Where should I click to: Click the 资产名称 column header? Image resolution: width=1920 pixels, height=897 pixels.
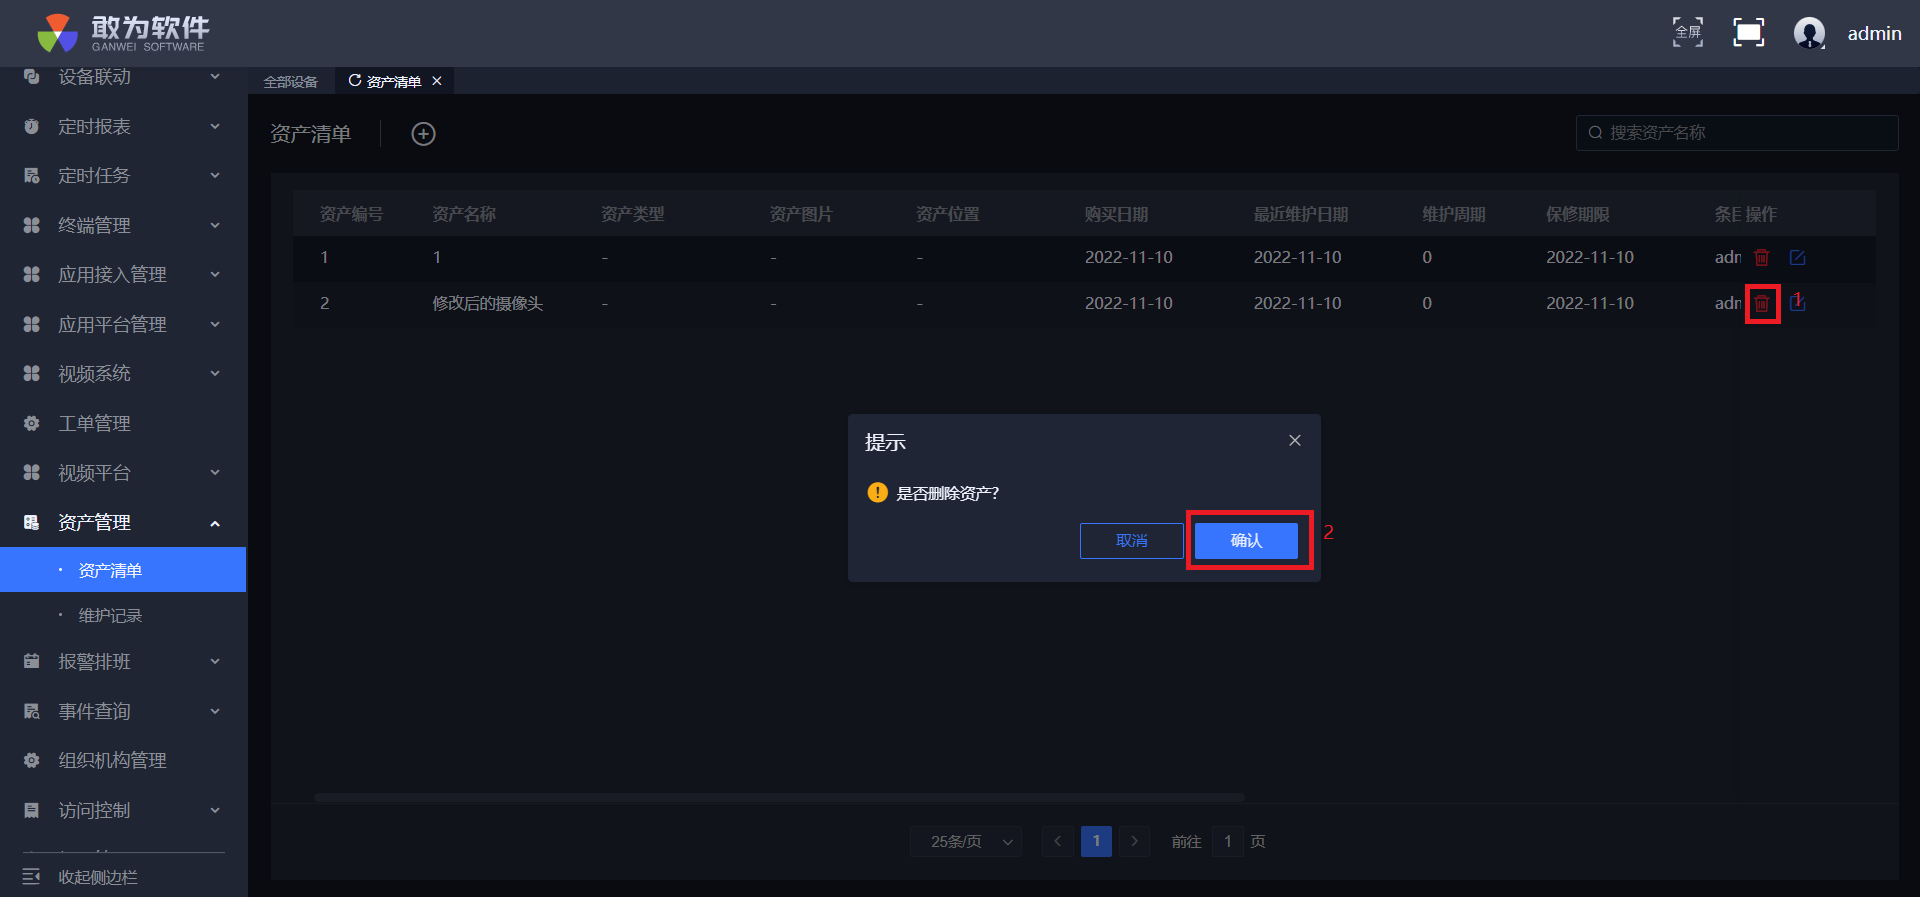coord(464,215)
